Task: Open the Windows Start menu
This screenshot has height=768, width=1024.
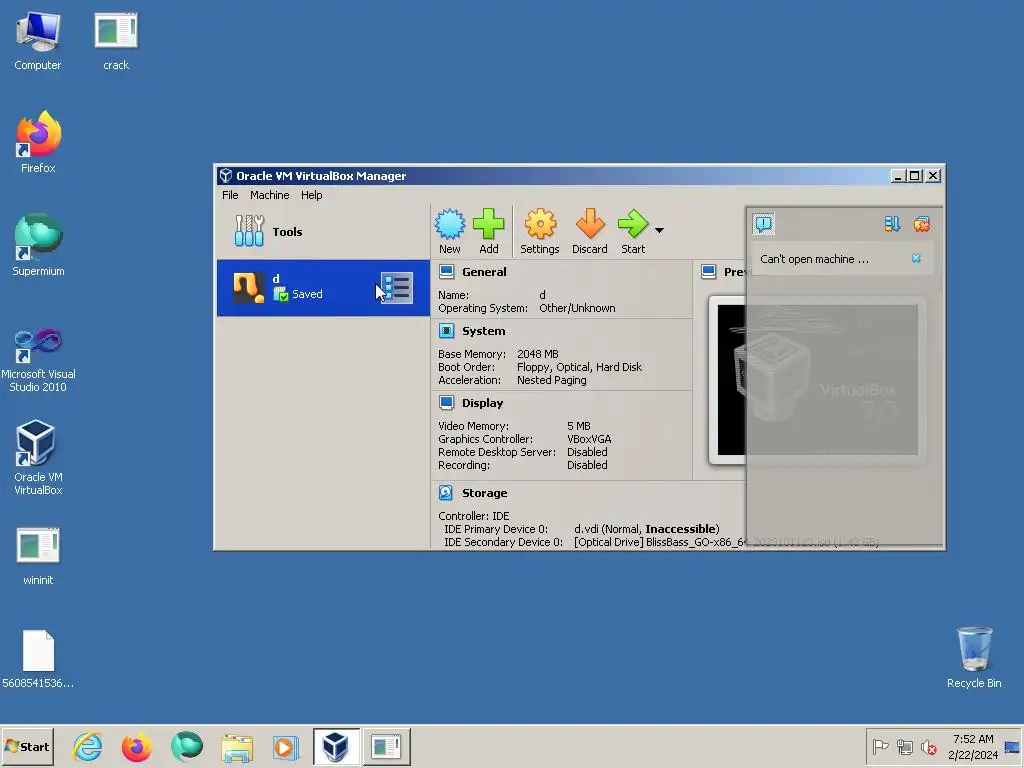Action: click(x=27, y=746)
